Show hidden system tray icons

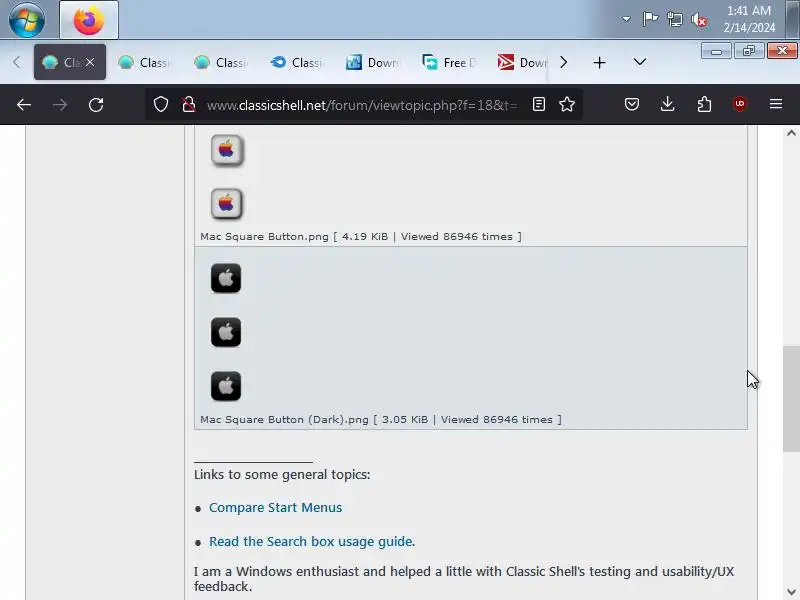pos(626,19)
